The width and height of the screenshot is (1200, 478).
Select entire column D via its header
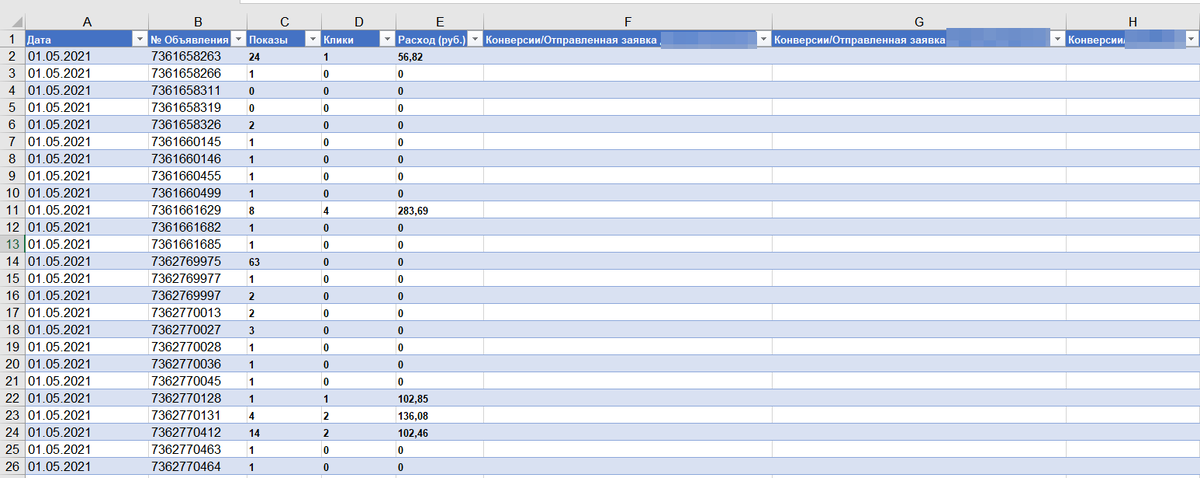(358, 21)
